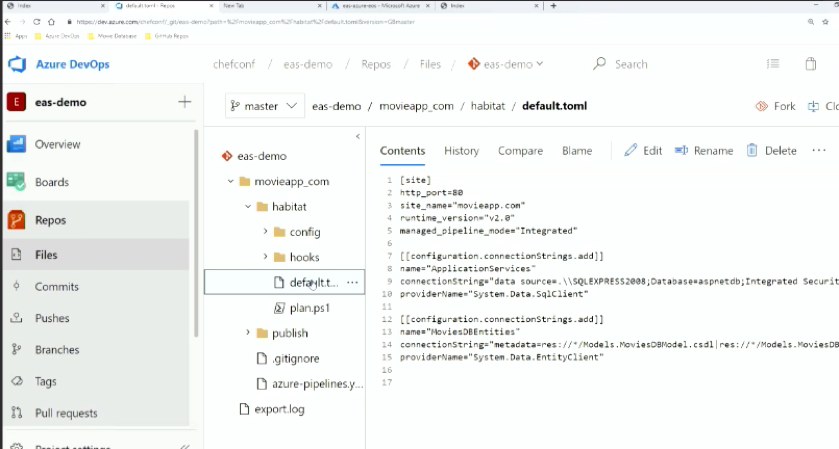Click code line 'name="MoviesDBEntities"'

(460, 332)
